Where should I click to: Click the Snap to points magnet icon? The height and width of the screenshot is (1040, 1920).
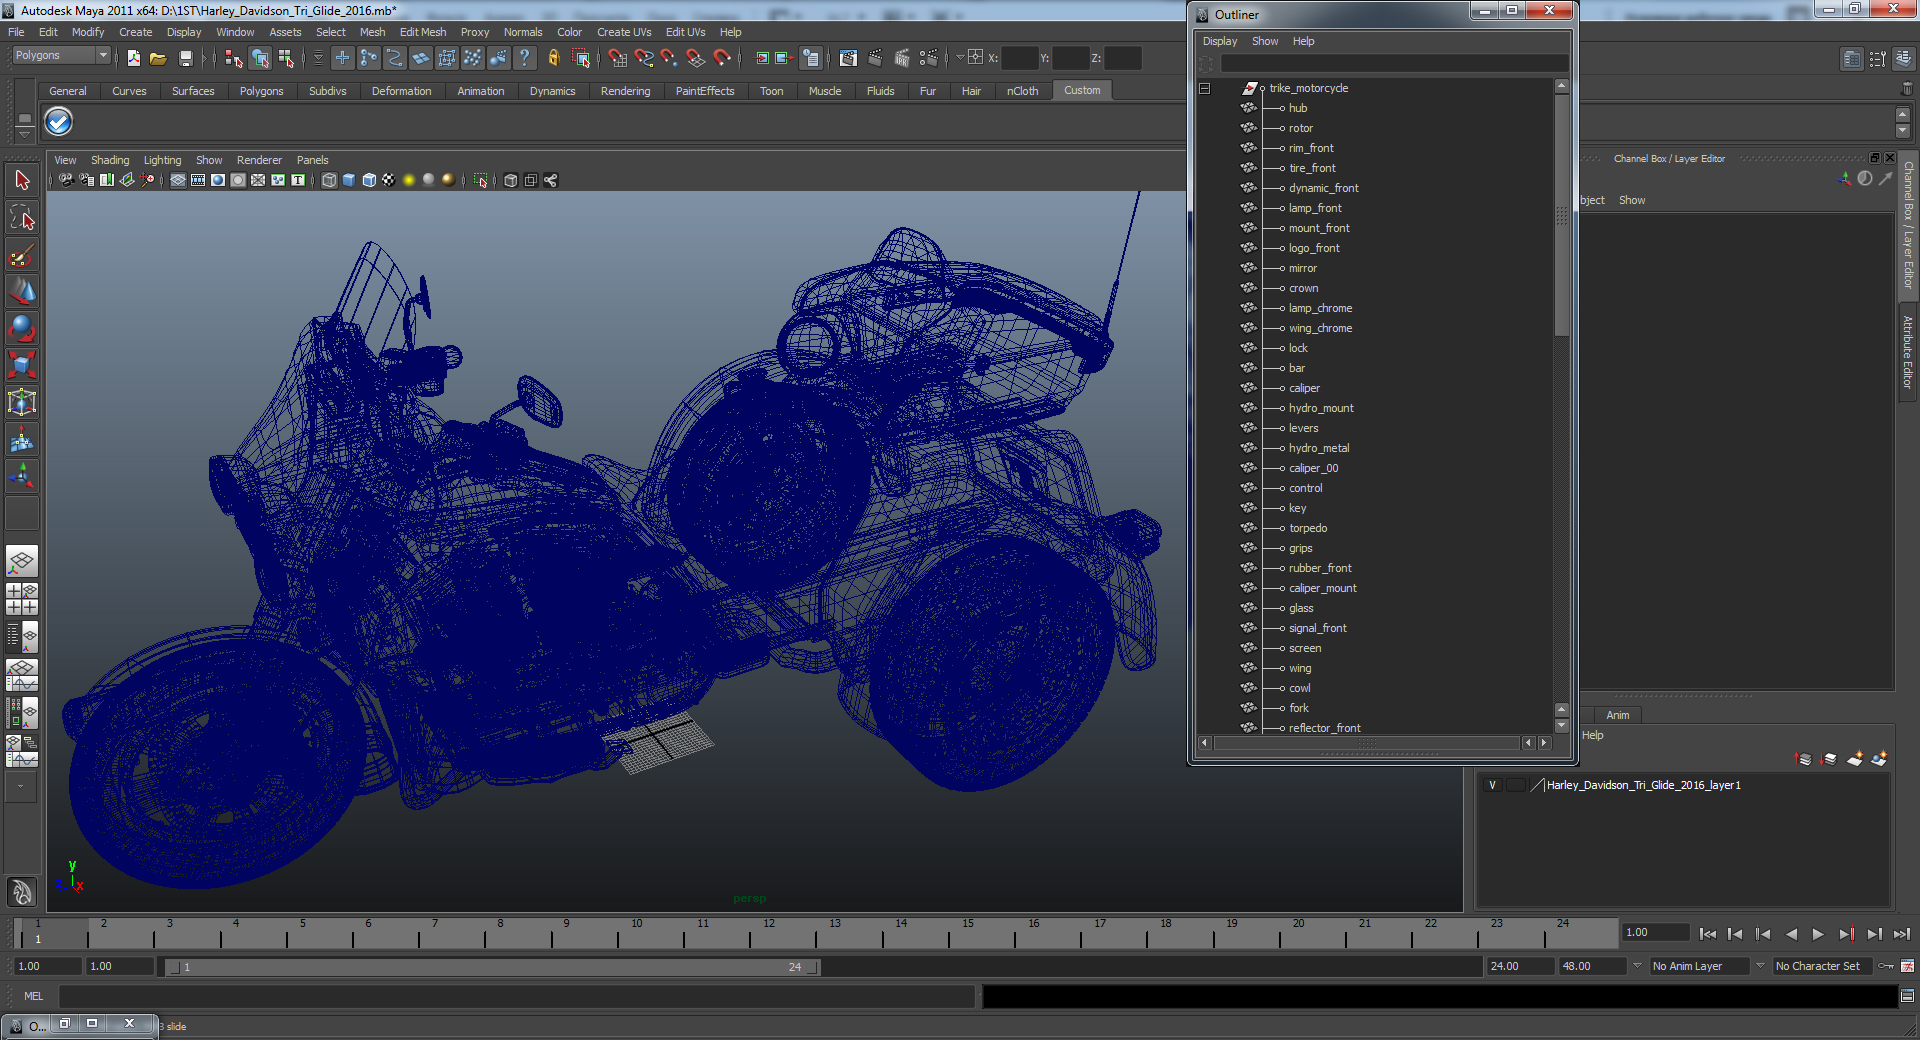[670, 58]
